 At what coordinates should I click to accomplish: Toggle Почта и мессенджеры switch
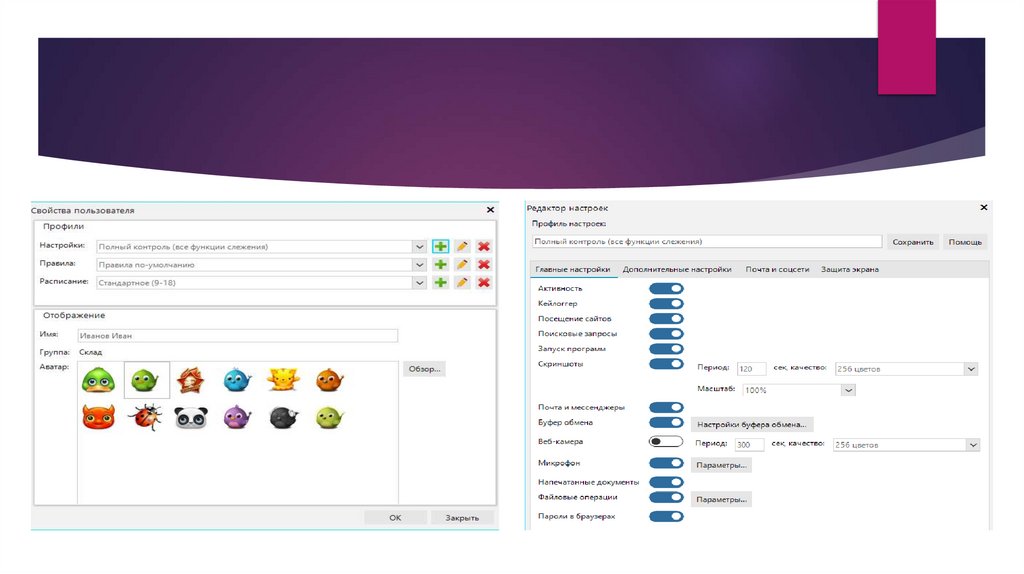(x=666, y=407)
